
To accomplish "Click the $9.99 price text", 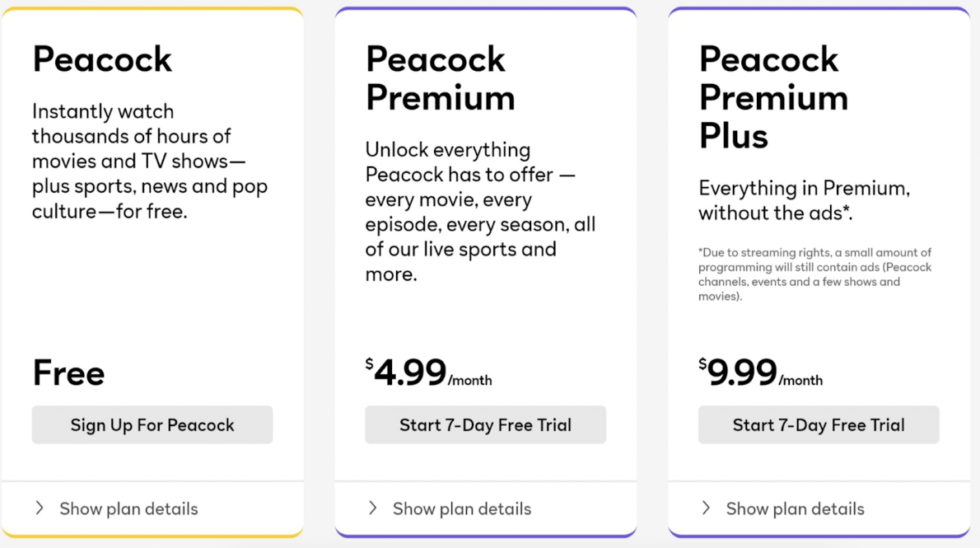I will click(x=742, y=373).
